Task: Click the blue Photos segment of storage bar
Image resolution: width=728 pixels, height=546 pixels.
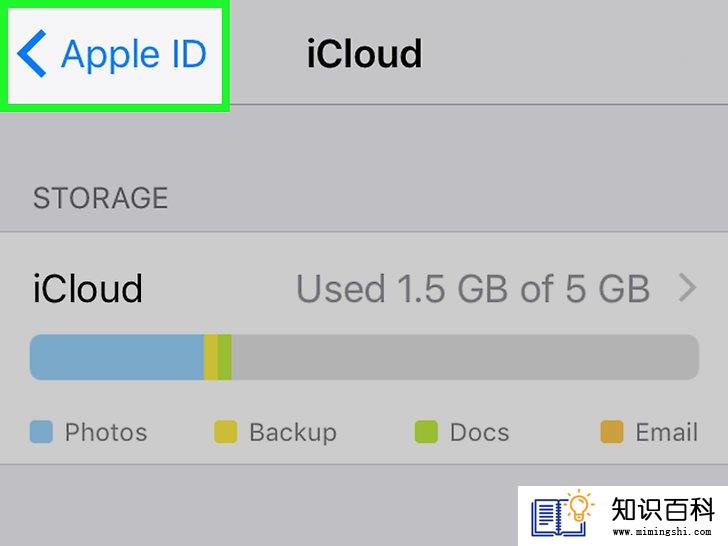Action: (x=117, y=357)
